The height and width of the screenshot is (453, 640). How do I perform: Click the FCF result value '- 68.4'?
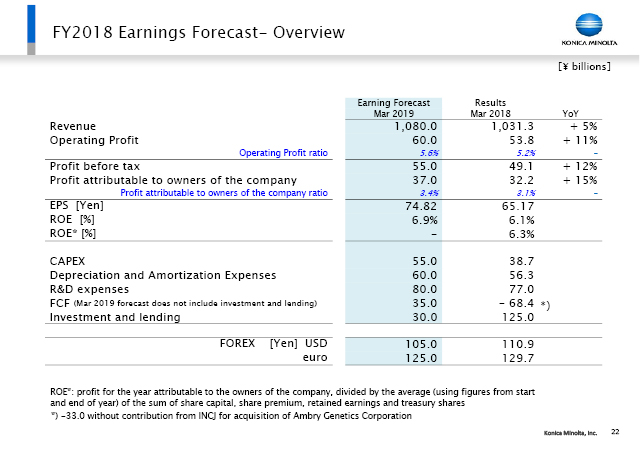(x=516, y=304)
